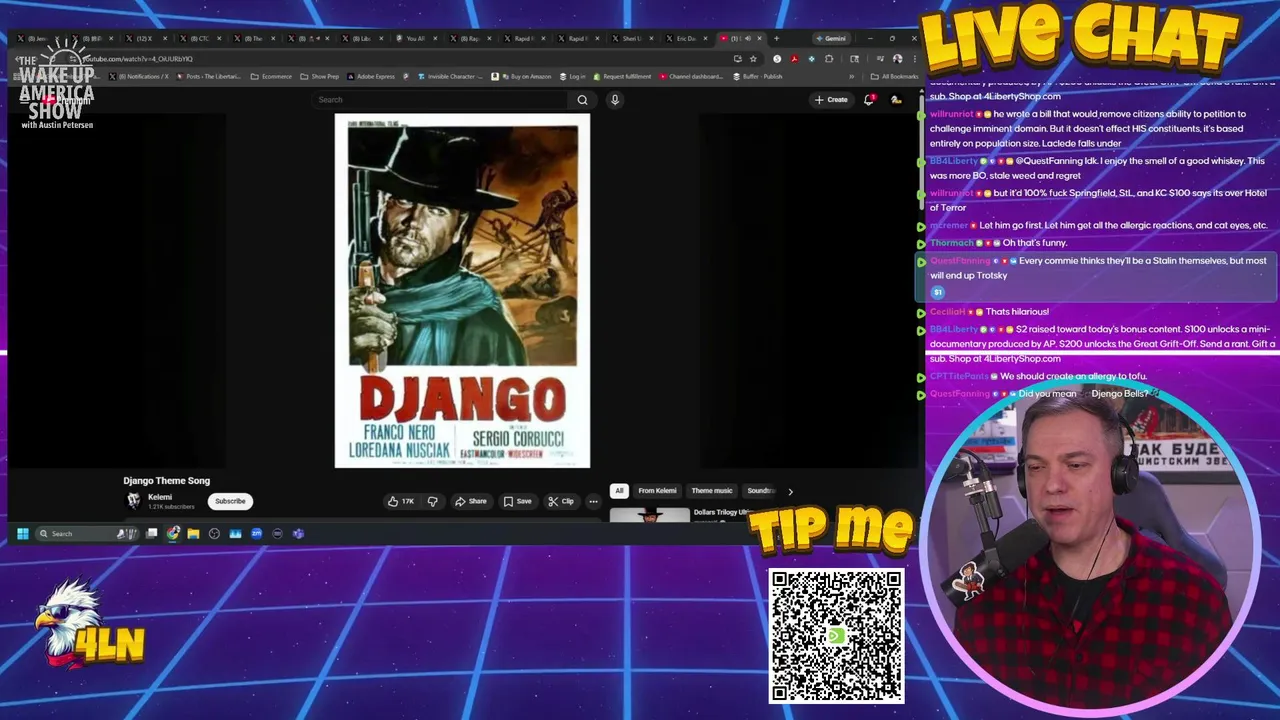This screenshot has width=1280, height=720.
Task: Open All Bookmarks folder
Action: 894,77
